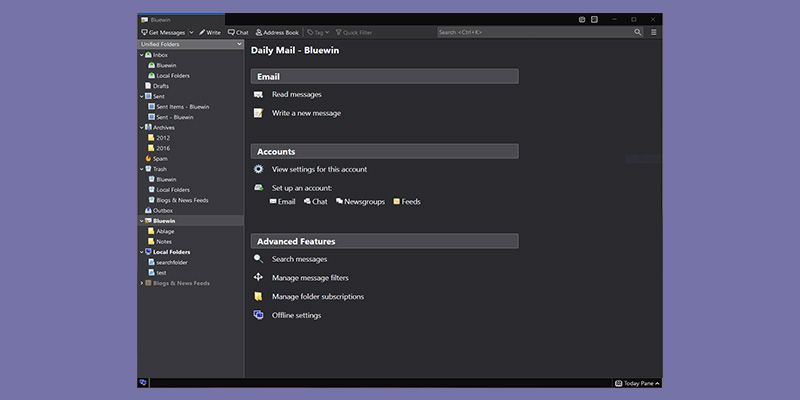Toggle the Today Pane button

(637, 383)
